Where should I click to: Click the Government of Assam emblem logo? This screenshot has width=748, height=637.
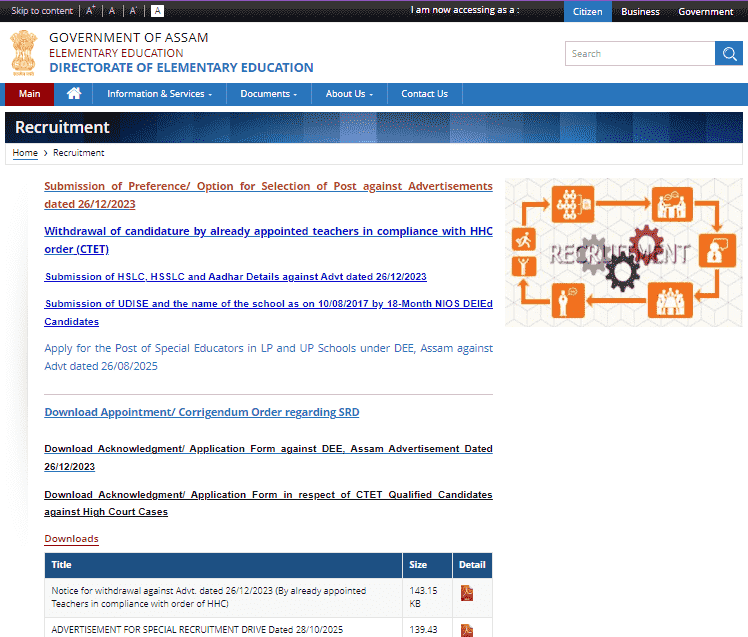23,53
